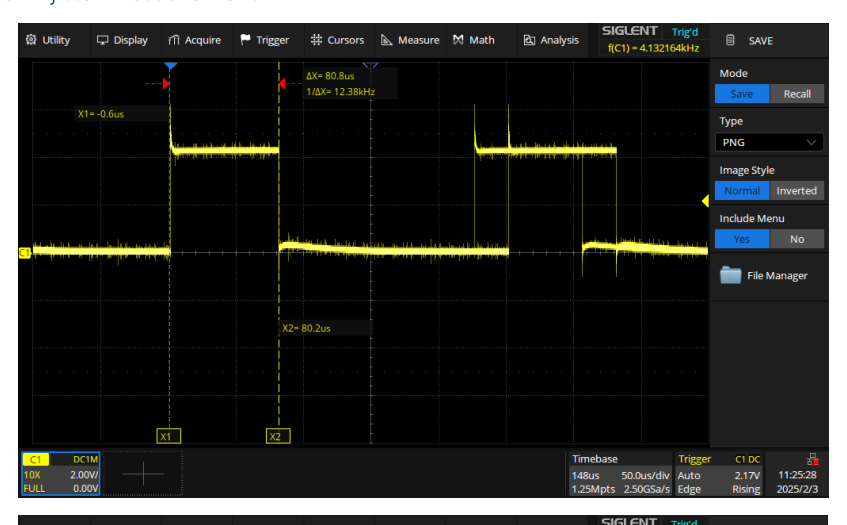Click the hollow delay marker at top center
The height and width of the screenshot is (525, 847).
(371, 66)
